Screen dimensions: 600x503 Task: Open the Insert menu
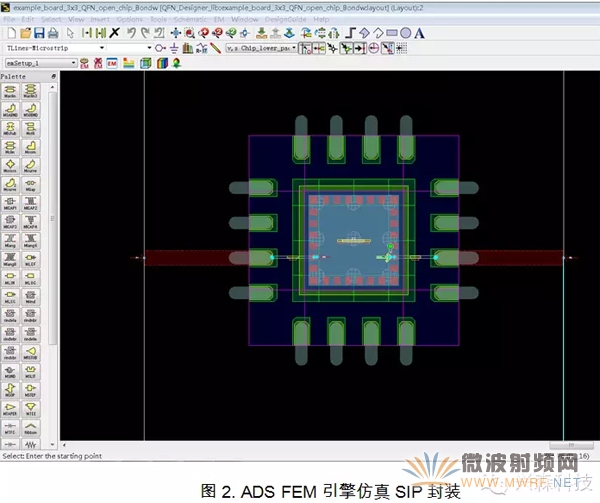click(x=100, y=19)
